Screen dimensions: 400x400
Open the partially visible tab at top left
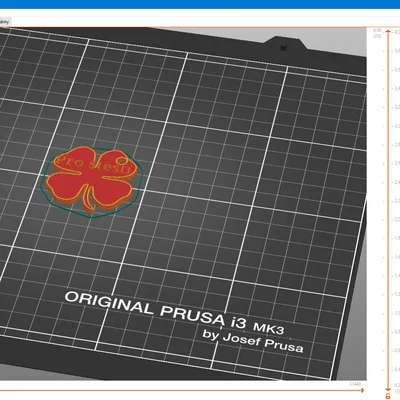5,22
